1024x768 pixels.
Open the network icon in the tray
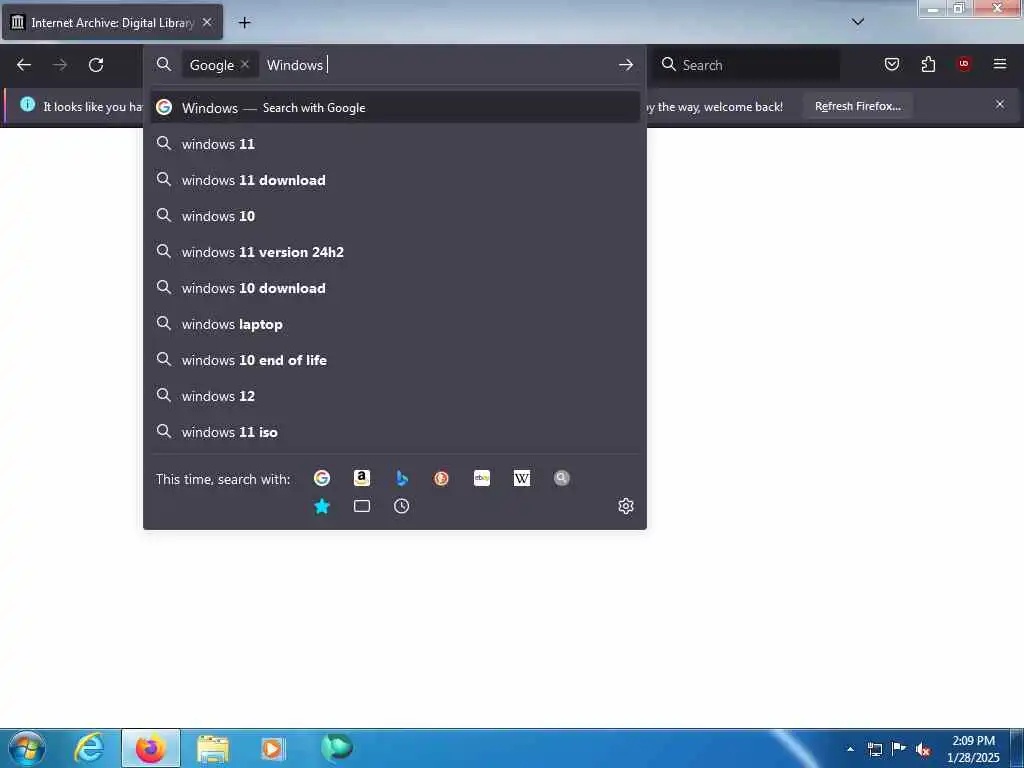pyautogui.click(x=875, y=749)
